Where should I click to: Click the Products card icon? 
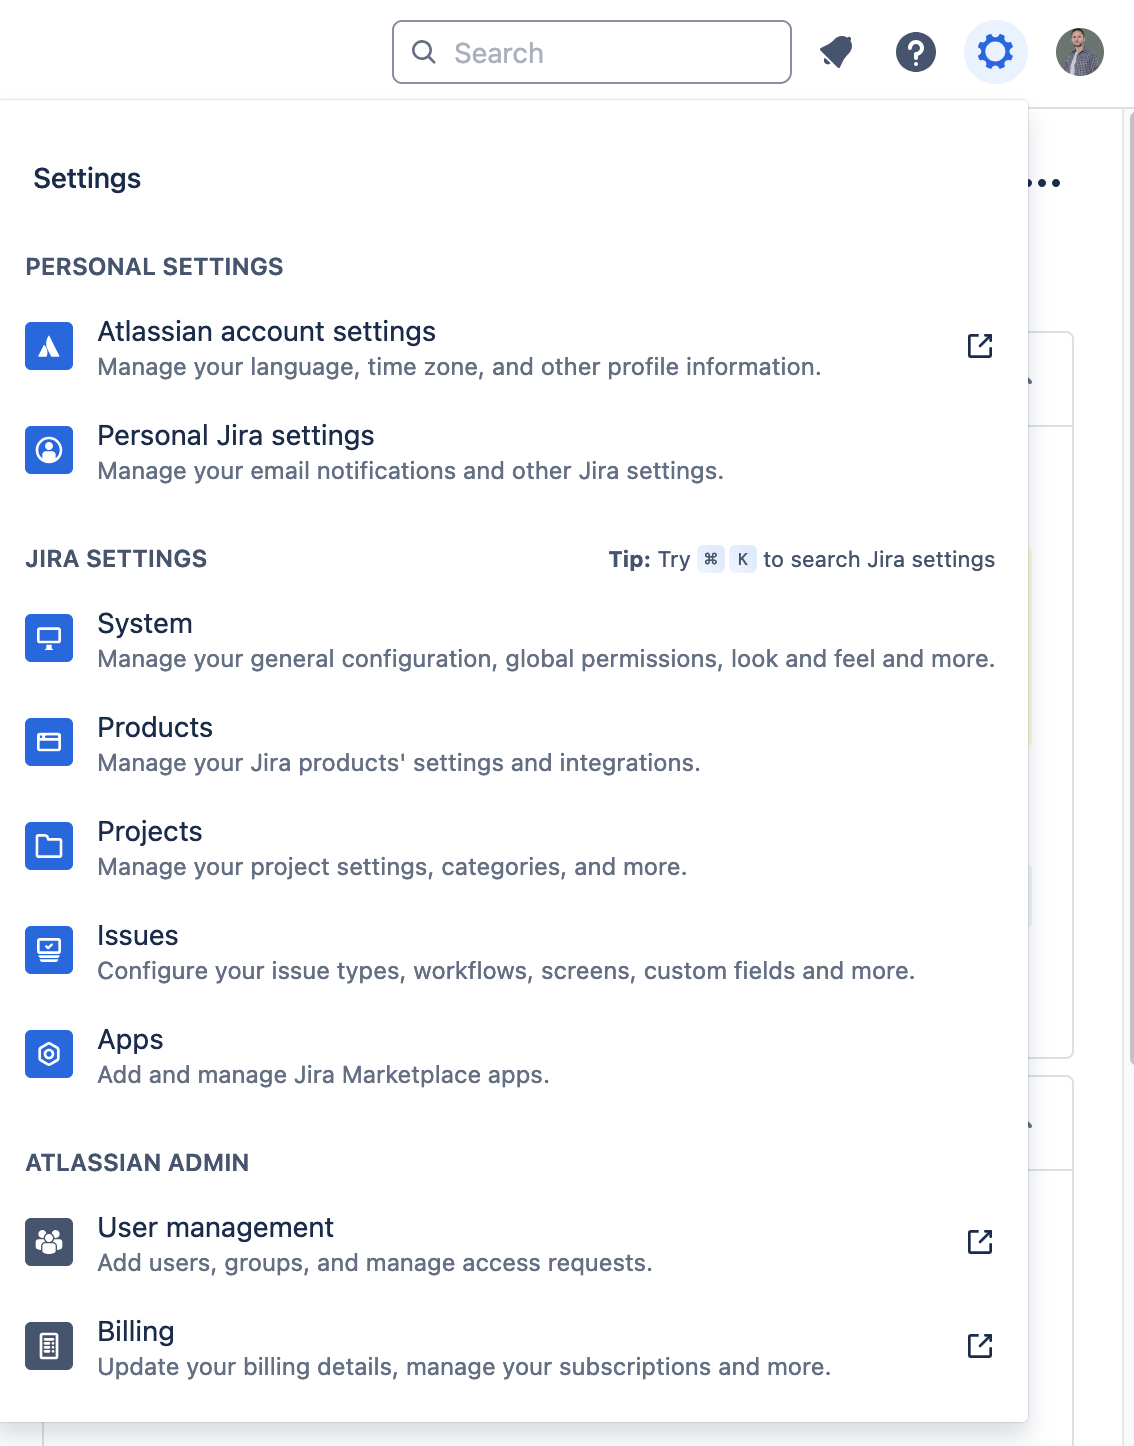point(48,742)
